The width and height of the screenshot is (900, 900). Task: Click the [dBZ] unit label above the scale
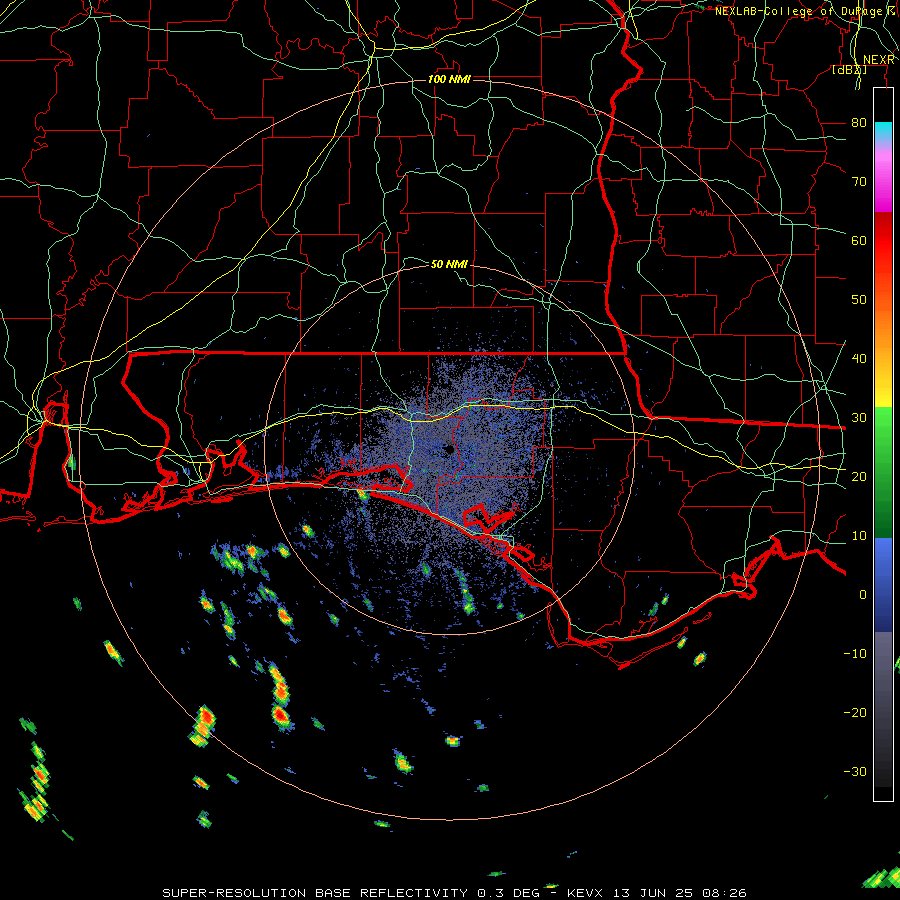point(849,69)
